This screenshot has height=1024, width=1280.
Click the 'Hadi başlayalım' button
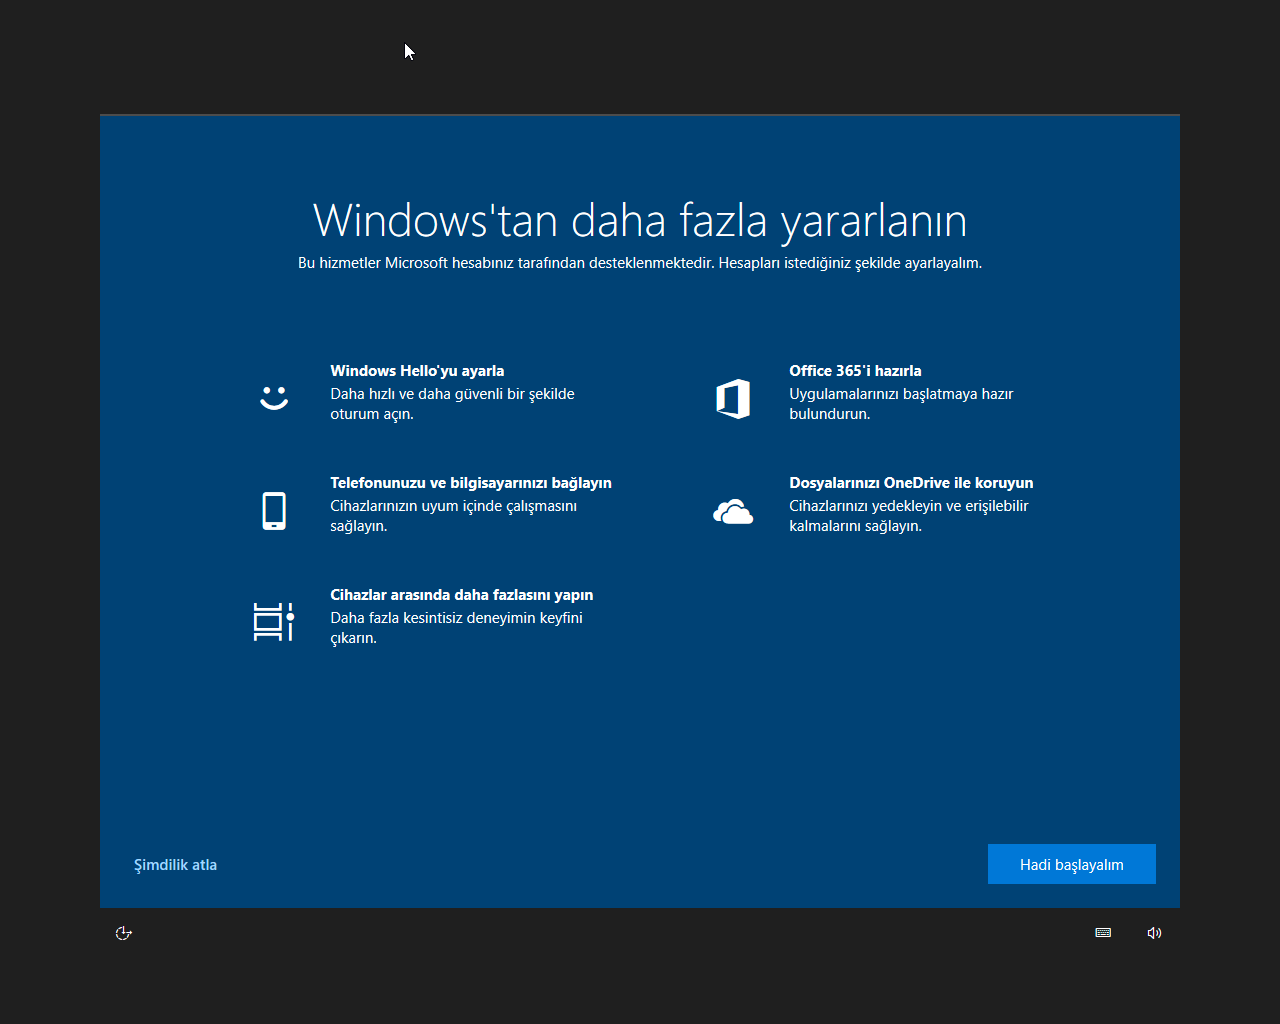(1072, 864)
